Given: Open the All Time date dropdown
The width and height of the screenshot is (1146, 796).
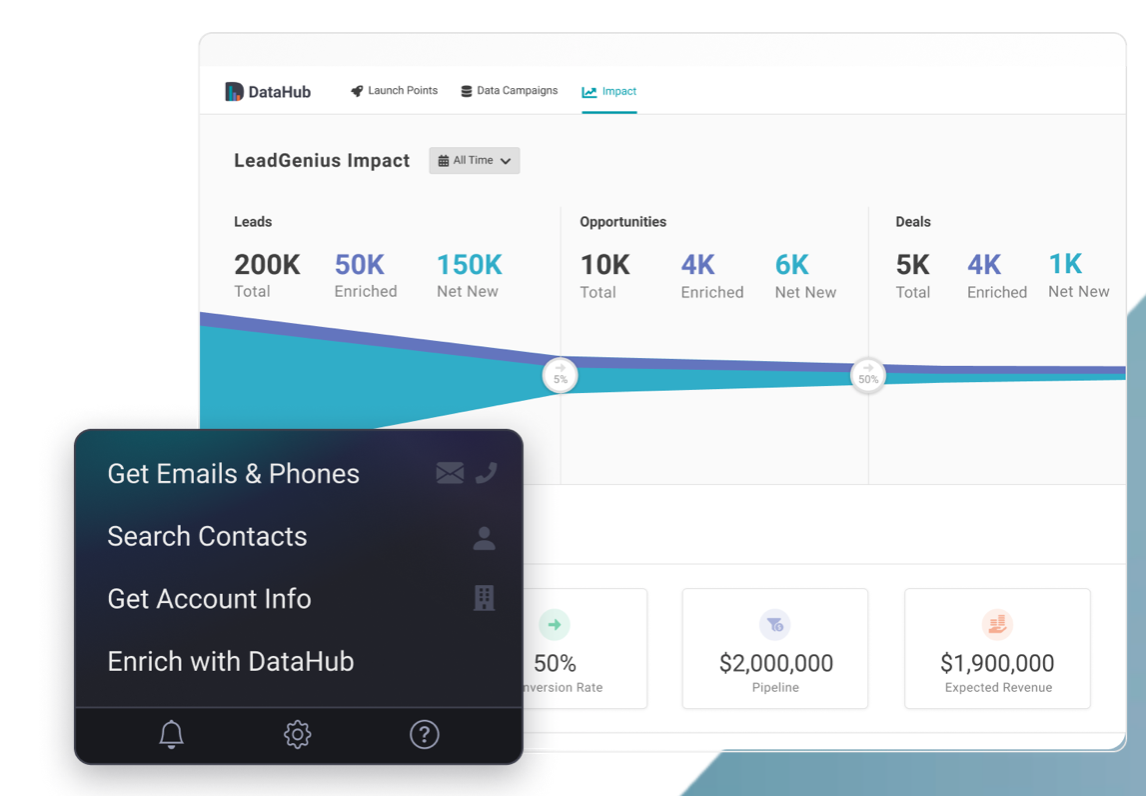Looking at the screenshot, I should pos(474,161).
